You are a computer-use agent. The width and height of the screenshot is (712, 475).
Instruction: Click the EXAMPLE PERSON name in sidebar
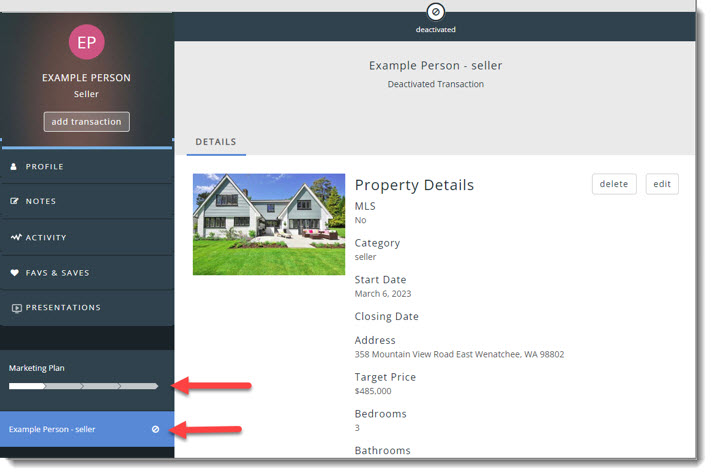(x=86, y=78)
